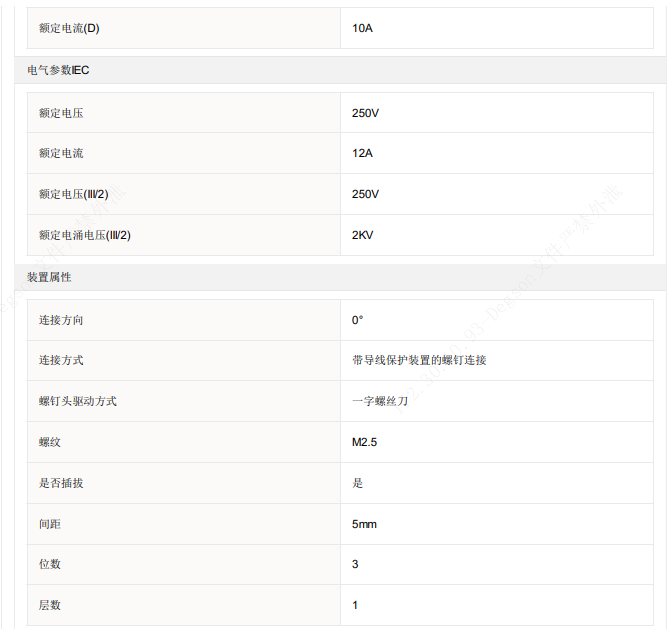Screen dimensions: 667x629
Task: Click the 电气参数IEC section header
Action: 58,70
